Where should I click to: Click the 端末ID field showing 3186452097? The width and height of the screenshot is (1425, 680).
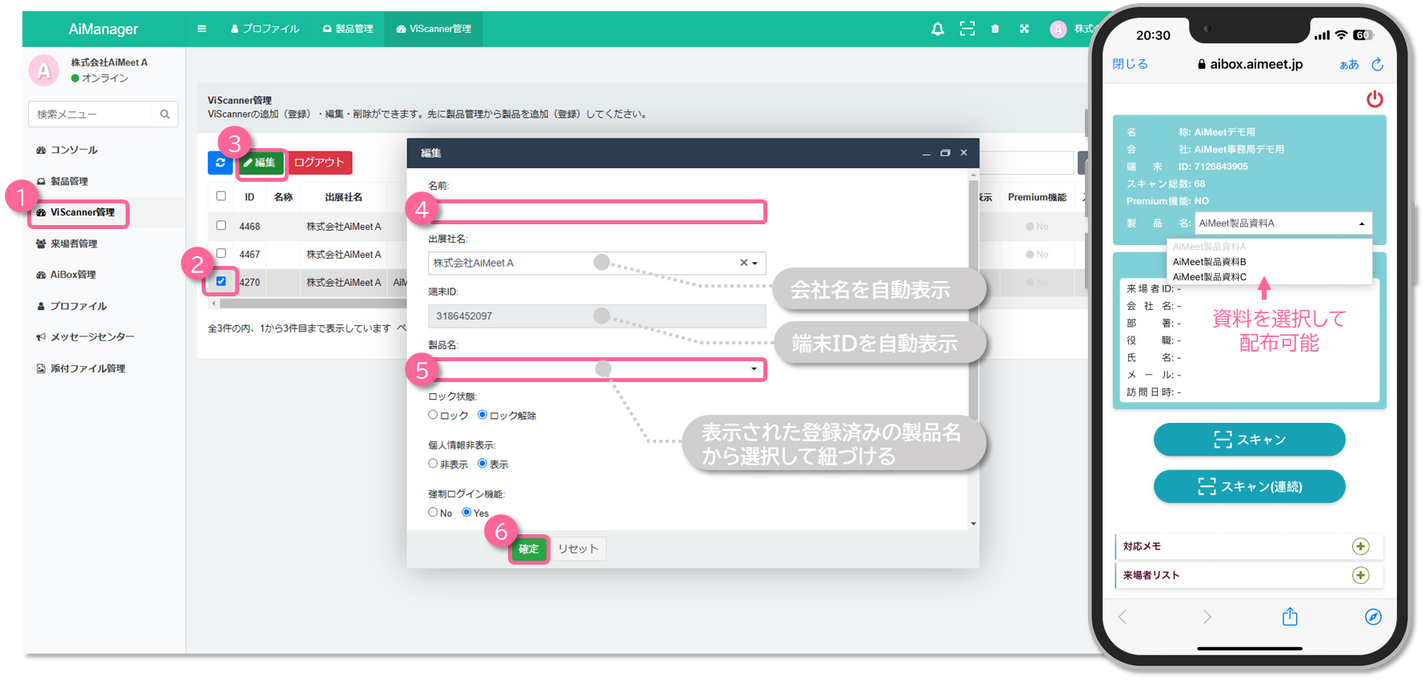click(x=597, y=316)
